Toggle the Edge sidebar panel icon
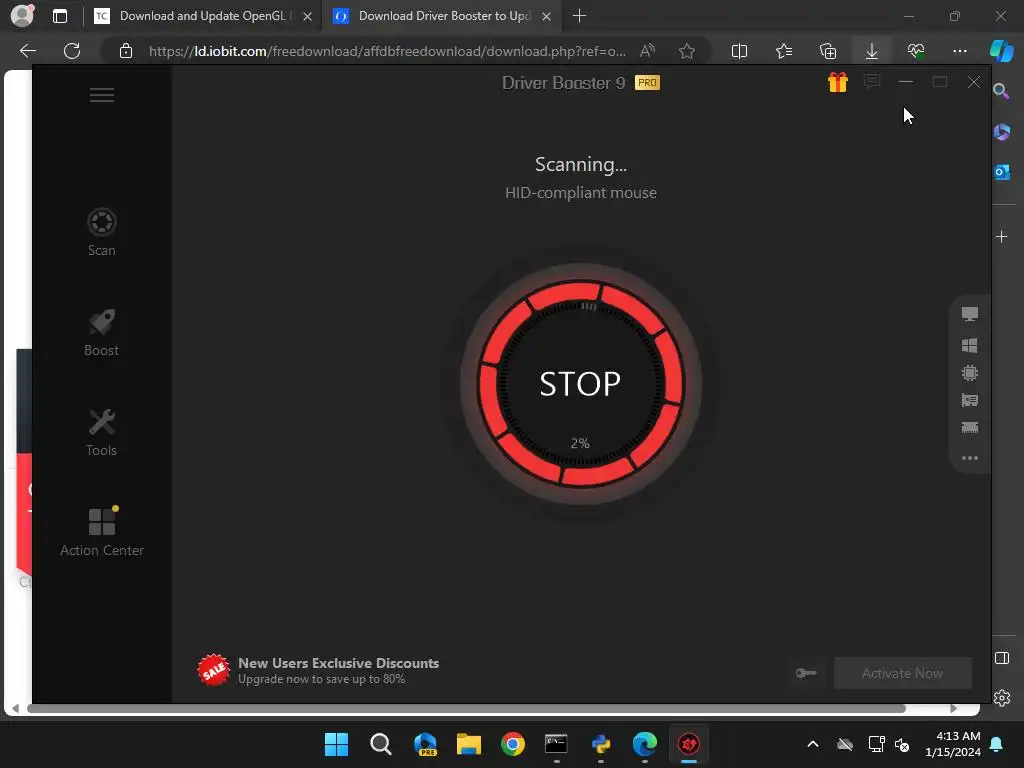Viewport: 1024px width, 768px height. pyautogui.click(x=1002, y=658)
